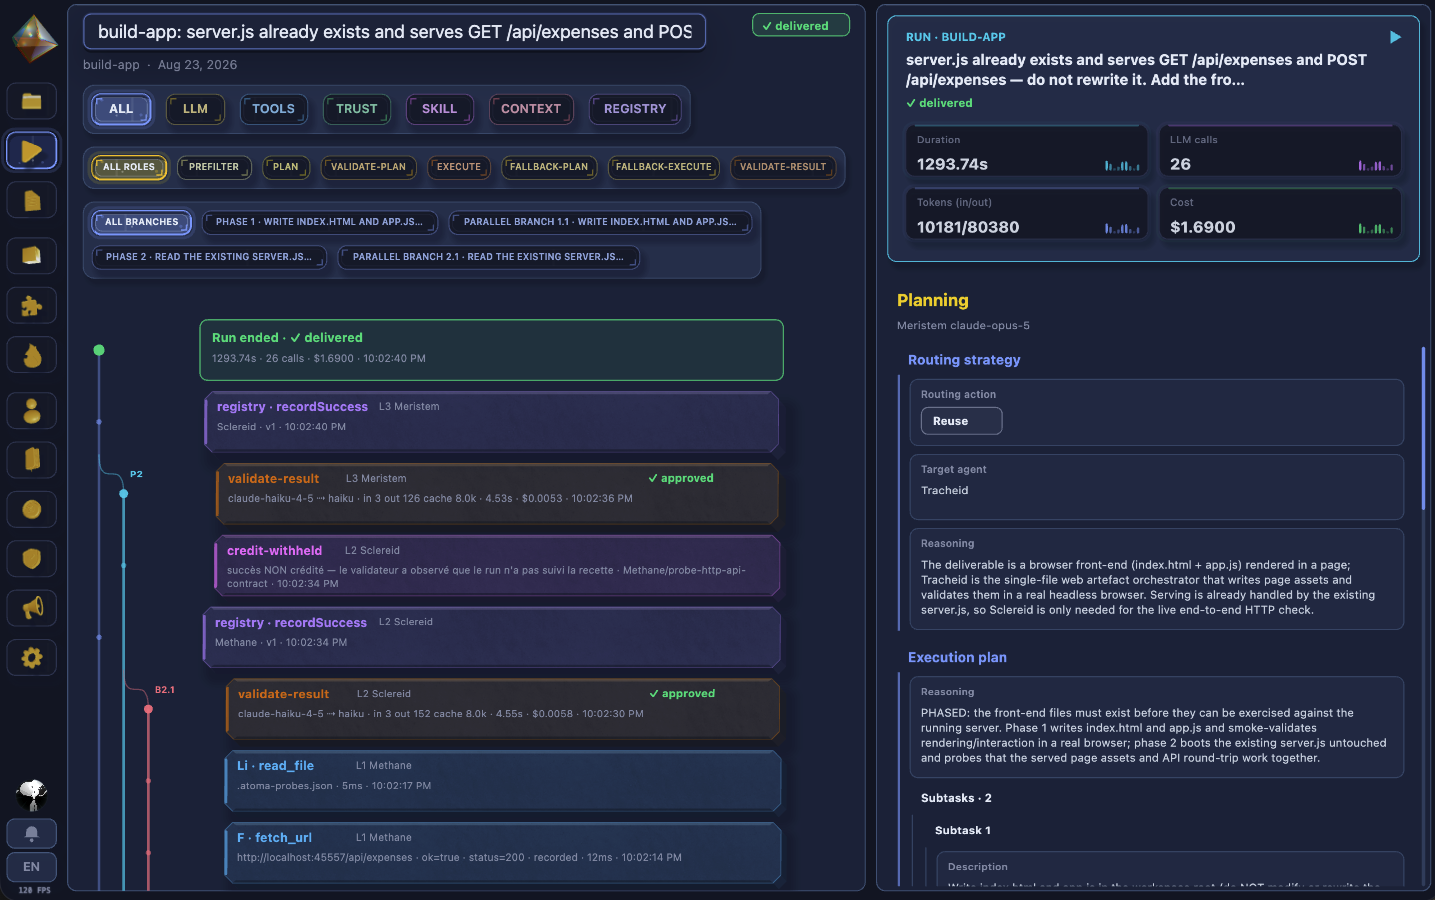This screenshot has height=900, width=1435.
Task: Toggle the FALLBACK-PLAN role filter
Action: [x=549, y=167]
